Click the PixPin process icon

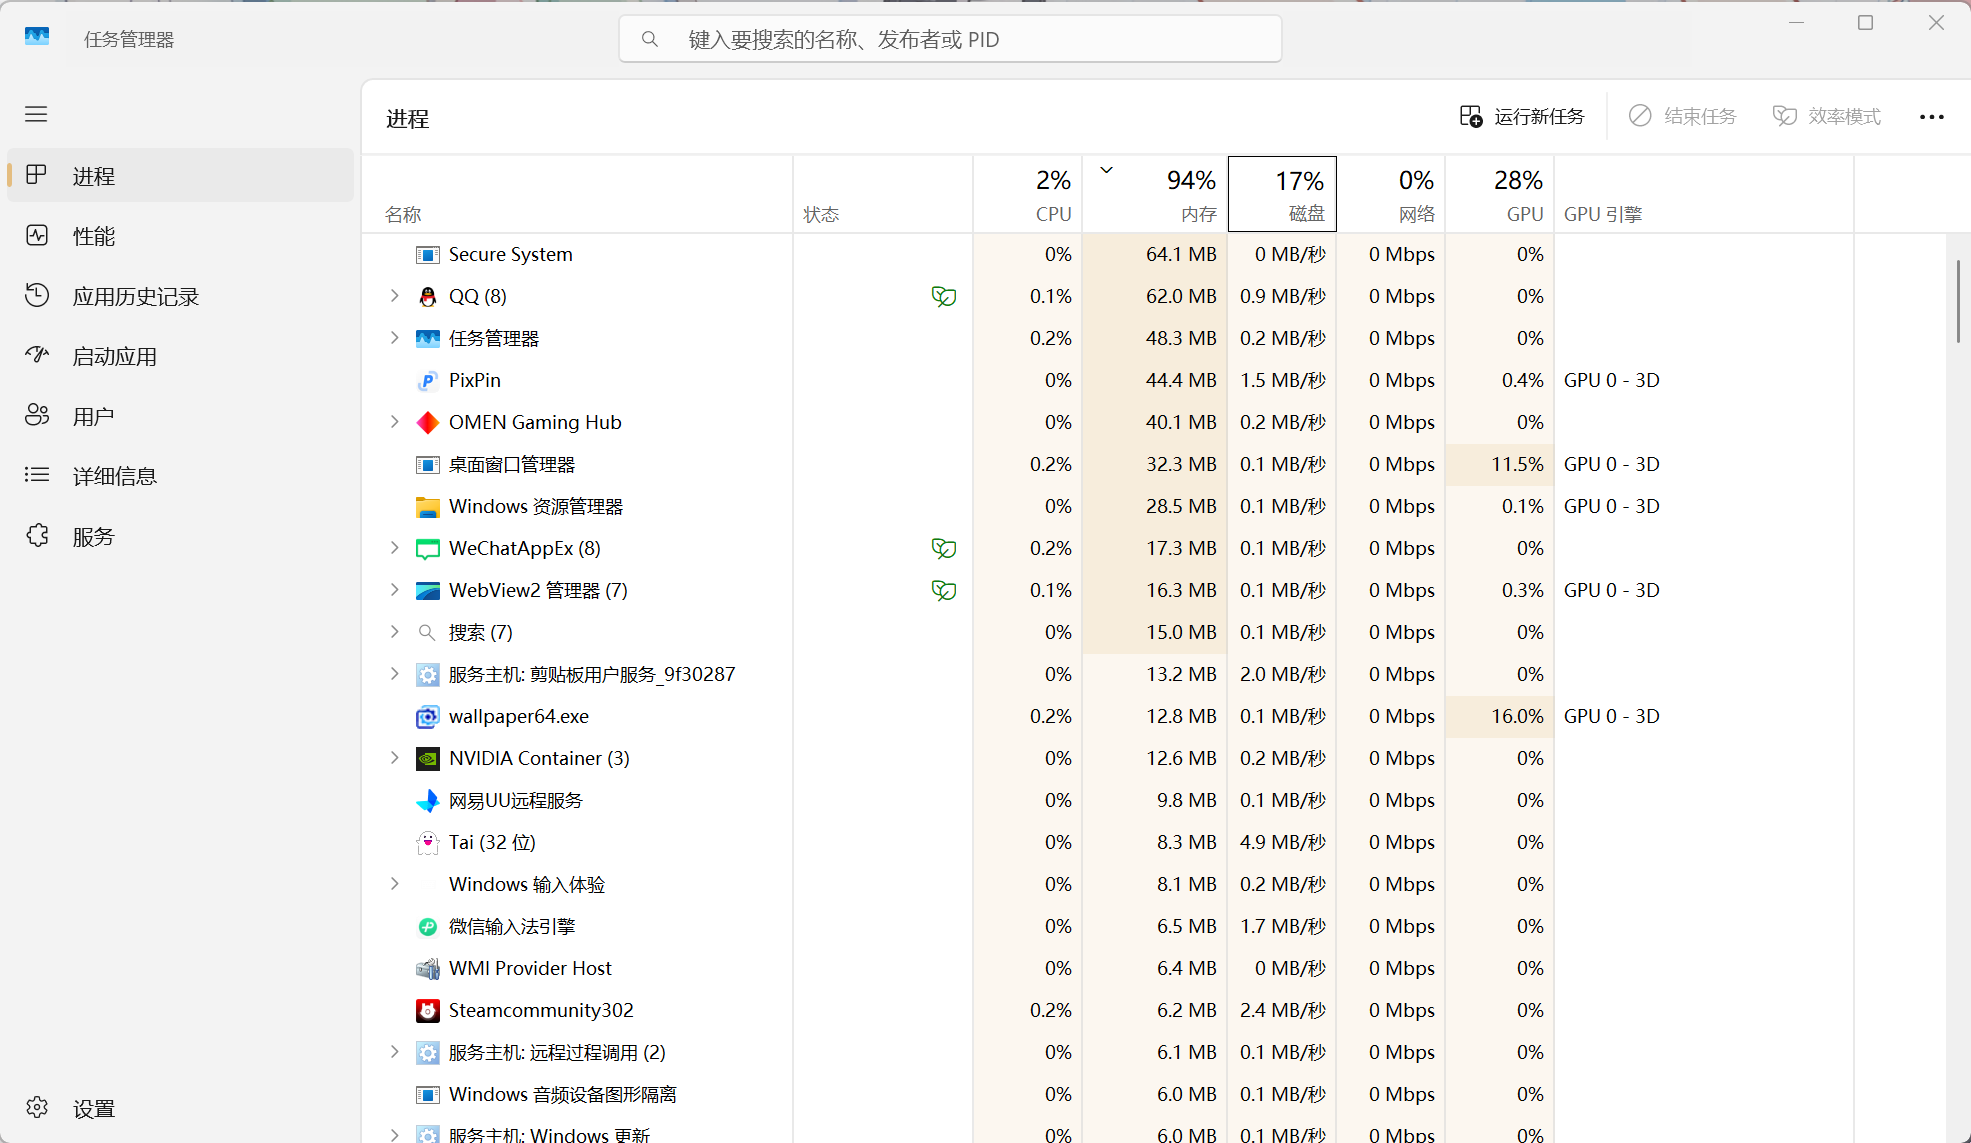coord(428,381)
